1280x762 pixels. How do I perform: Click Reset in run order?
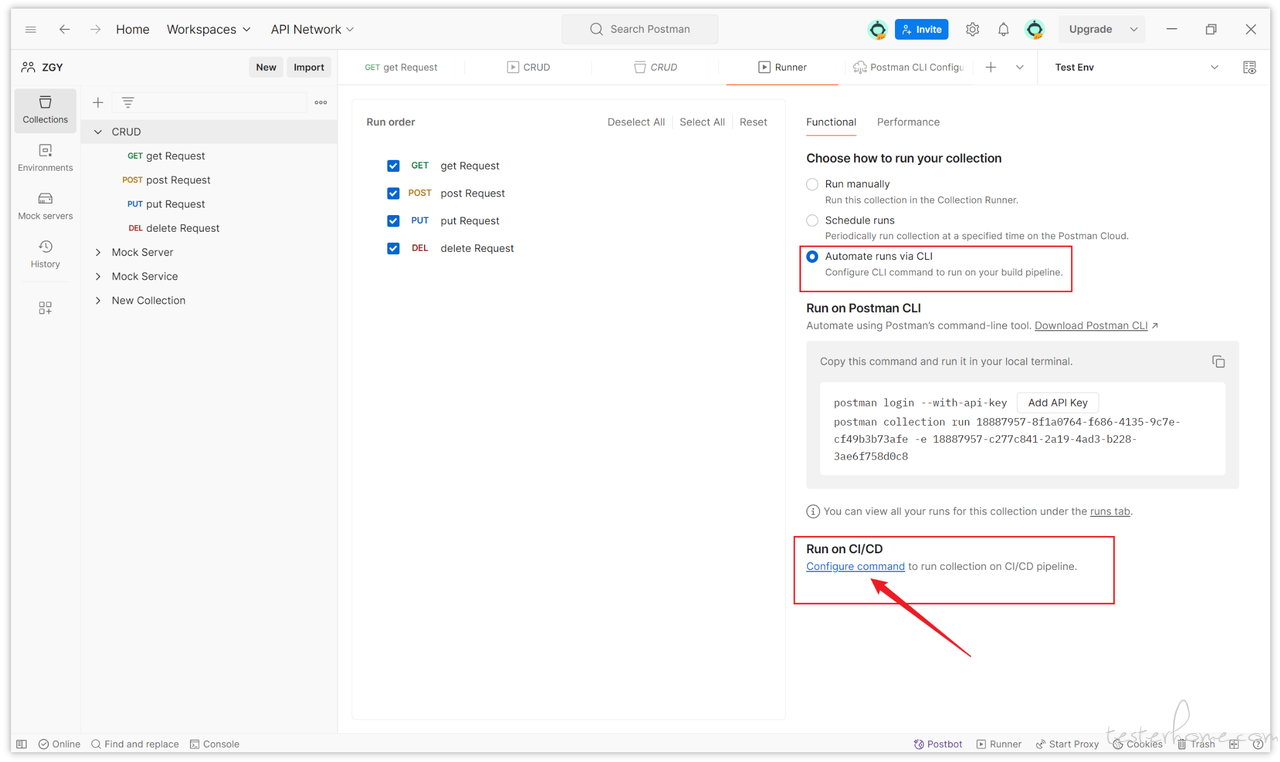753,122
